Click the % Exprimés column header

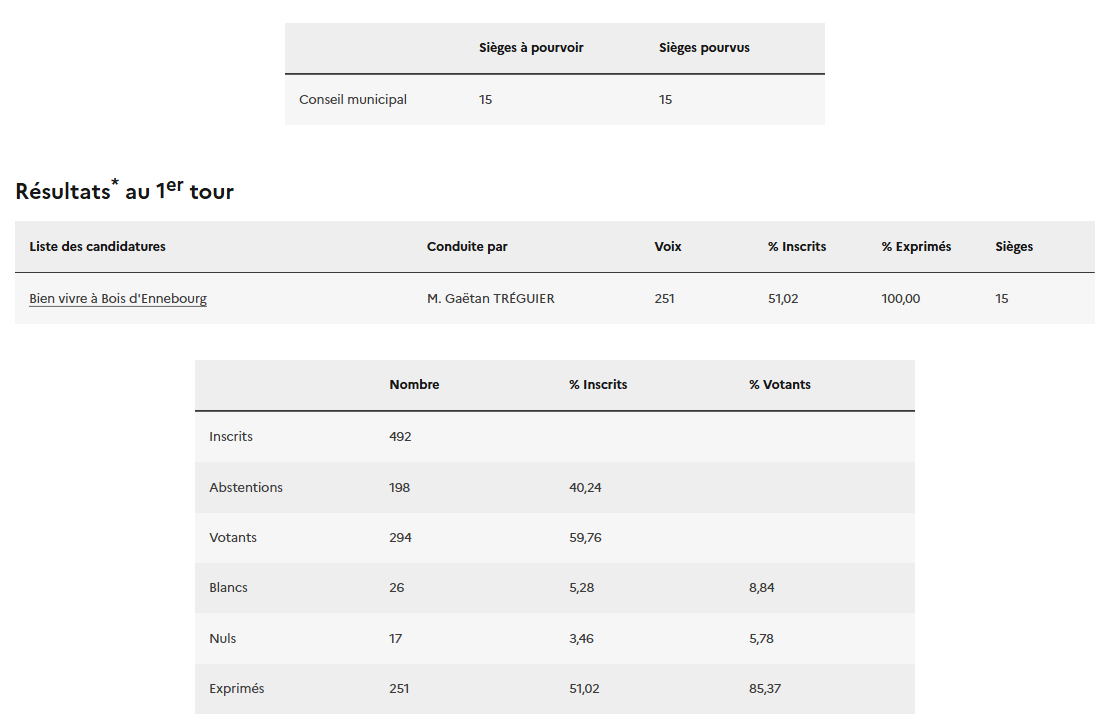tap(916, 247)
